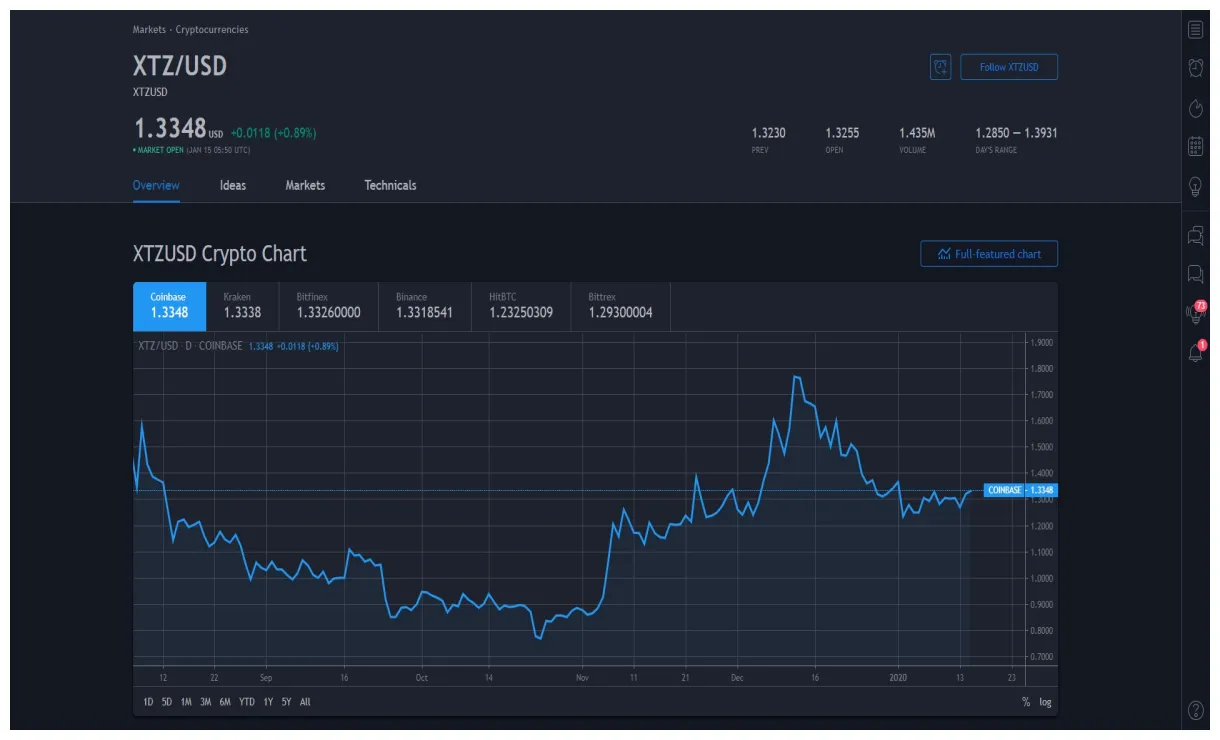
Task: Open the Notifications bell with red badge
Action: [x=1195, y=352]
